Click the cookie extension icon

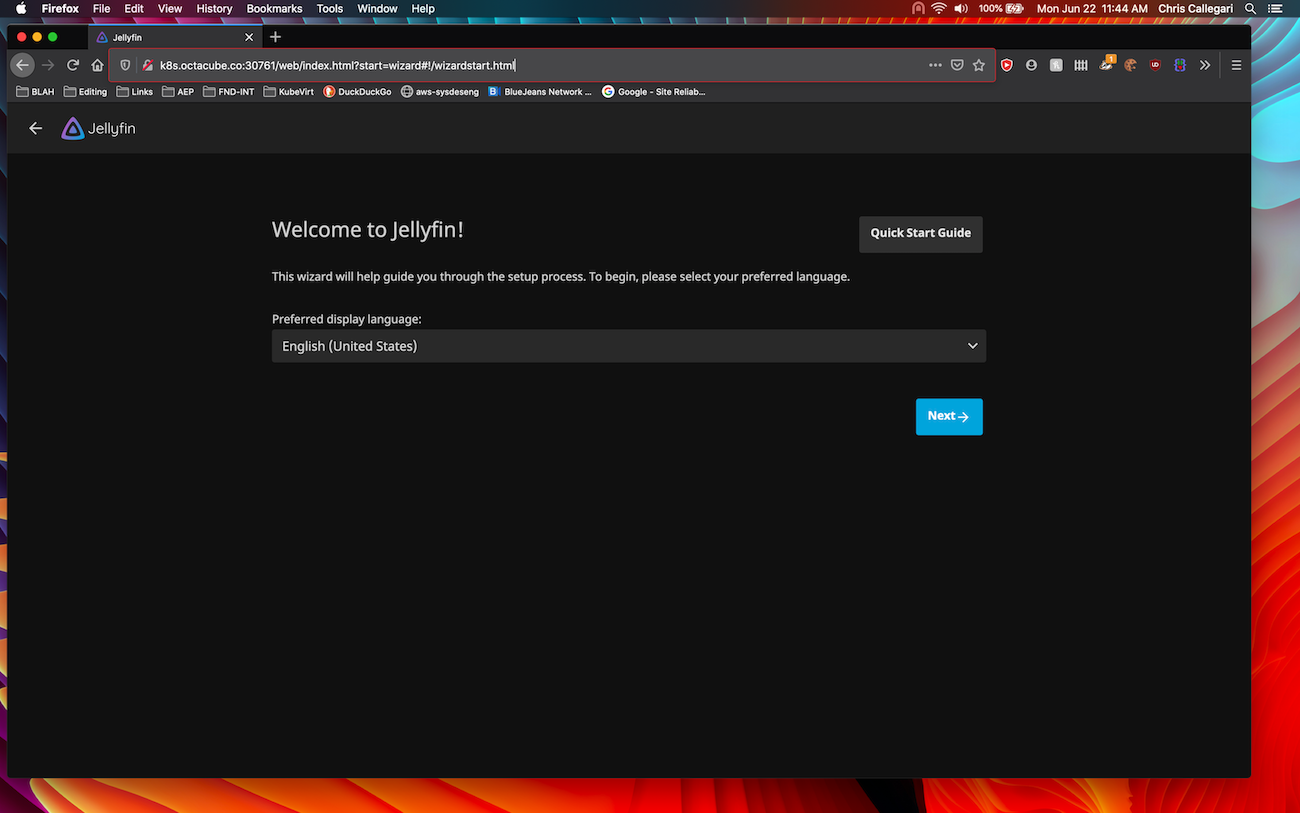(x=1131, y=65)
